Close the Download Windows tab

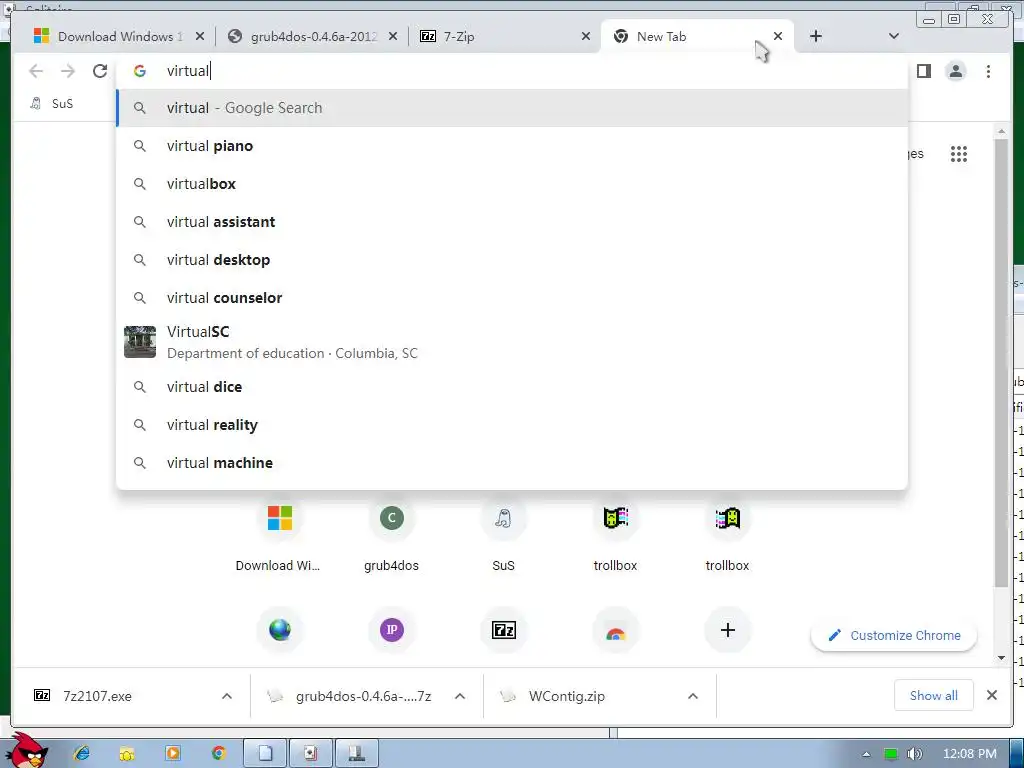click(x=200, y=37)
